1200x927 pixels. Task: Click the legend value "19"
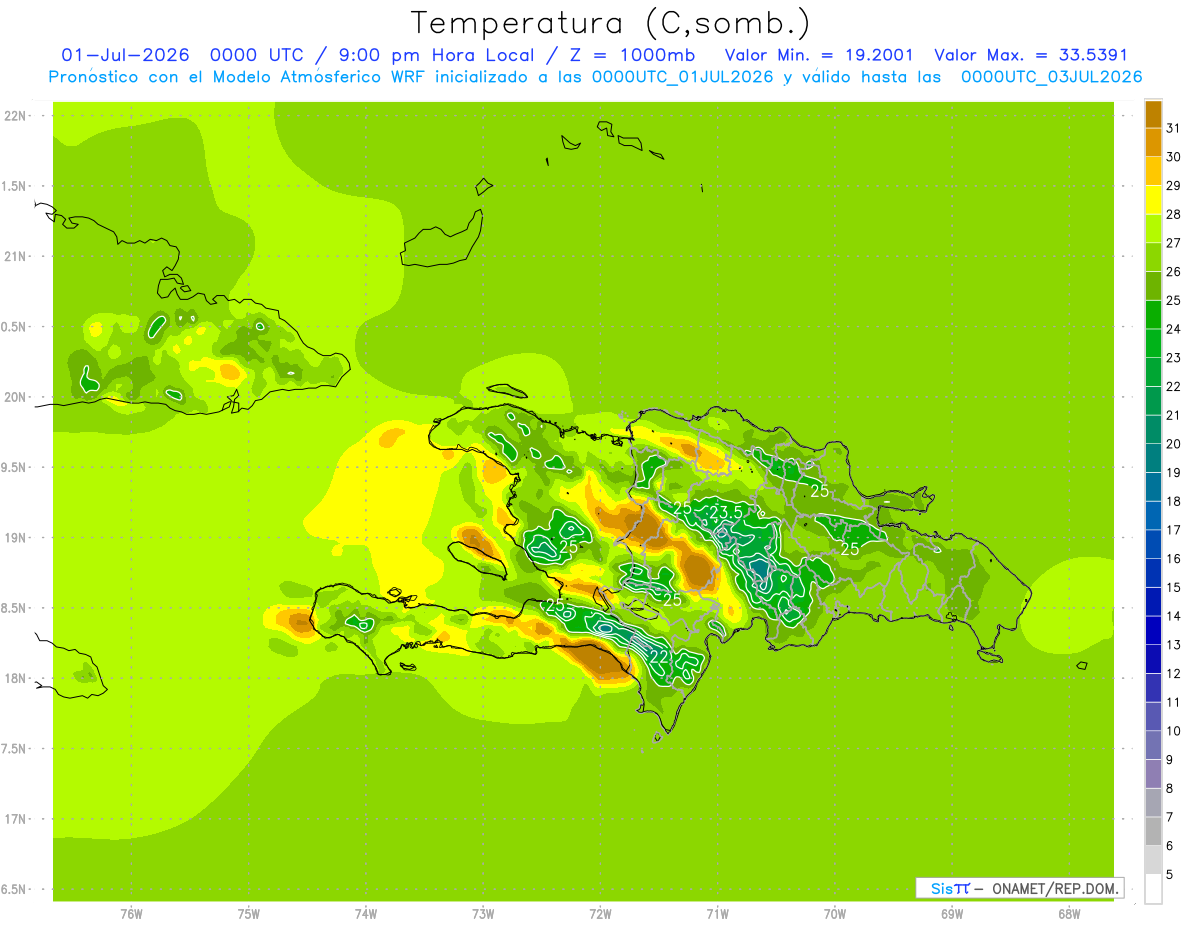point(1174,472)
